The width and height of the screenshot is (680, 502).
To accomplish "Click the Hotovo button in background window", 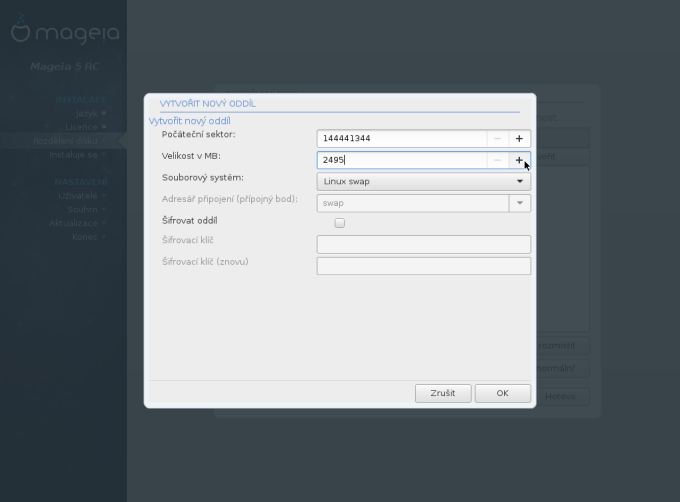I will pos(560,396).
